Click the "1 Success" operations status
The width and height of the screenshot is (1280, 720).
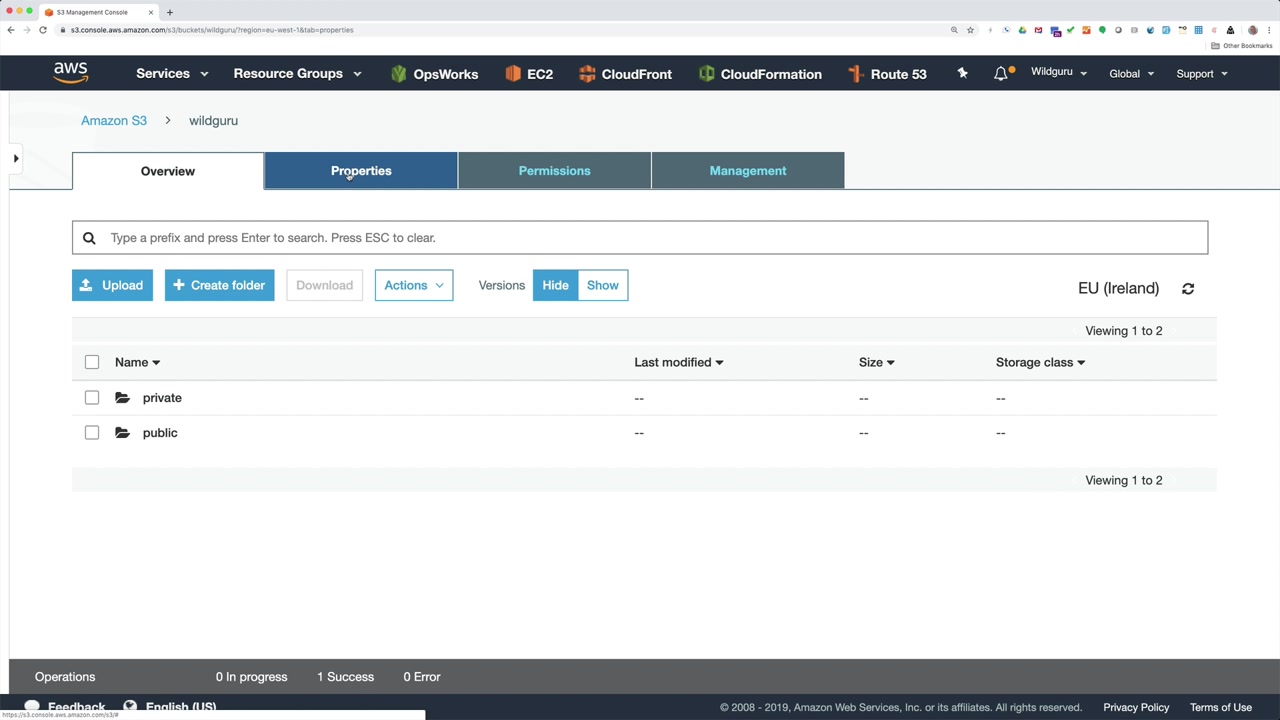coord(345,677)
